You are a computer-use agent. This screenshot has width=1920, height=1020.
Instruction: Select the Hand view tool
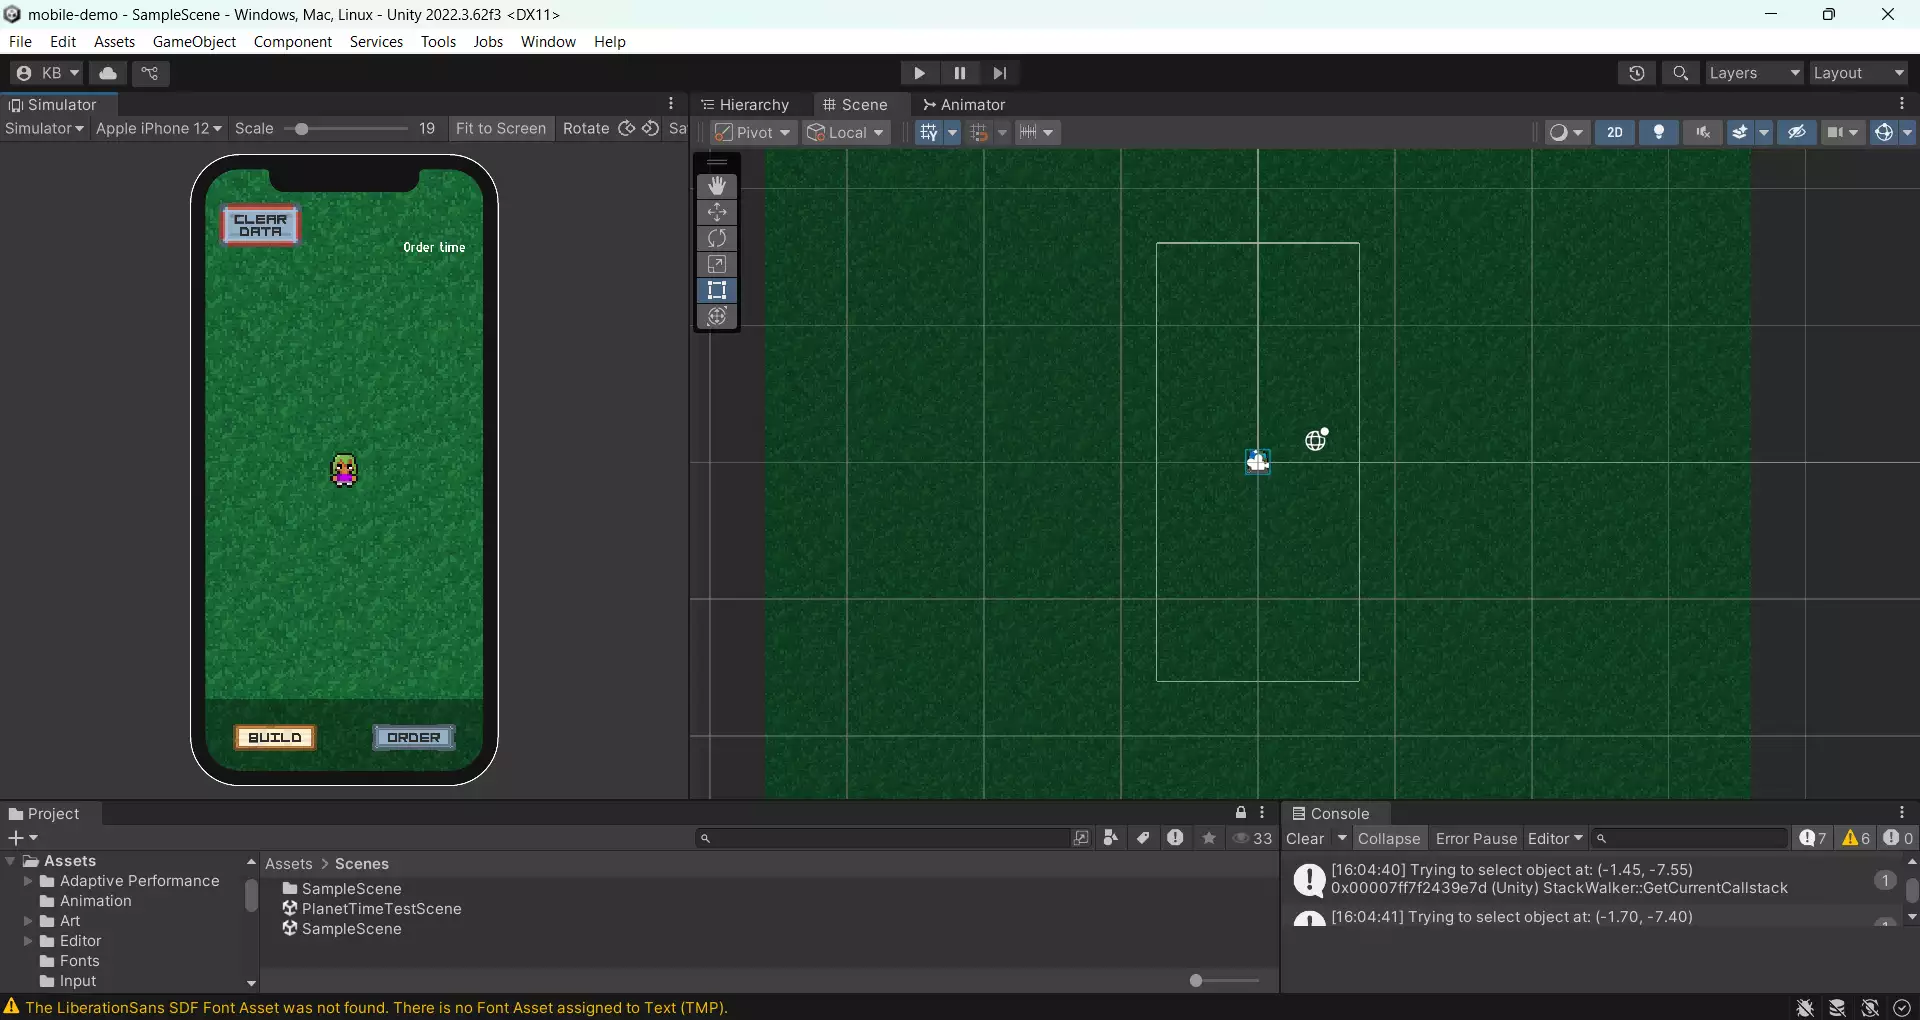click(716, 186)
